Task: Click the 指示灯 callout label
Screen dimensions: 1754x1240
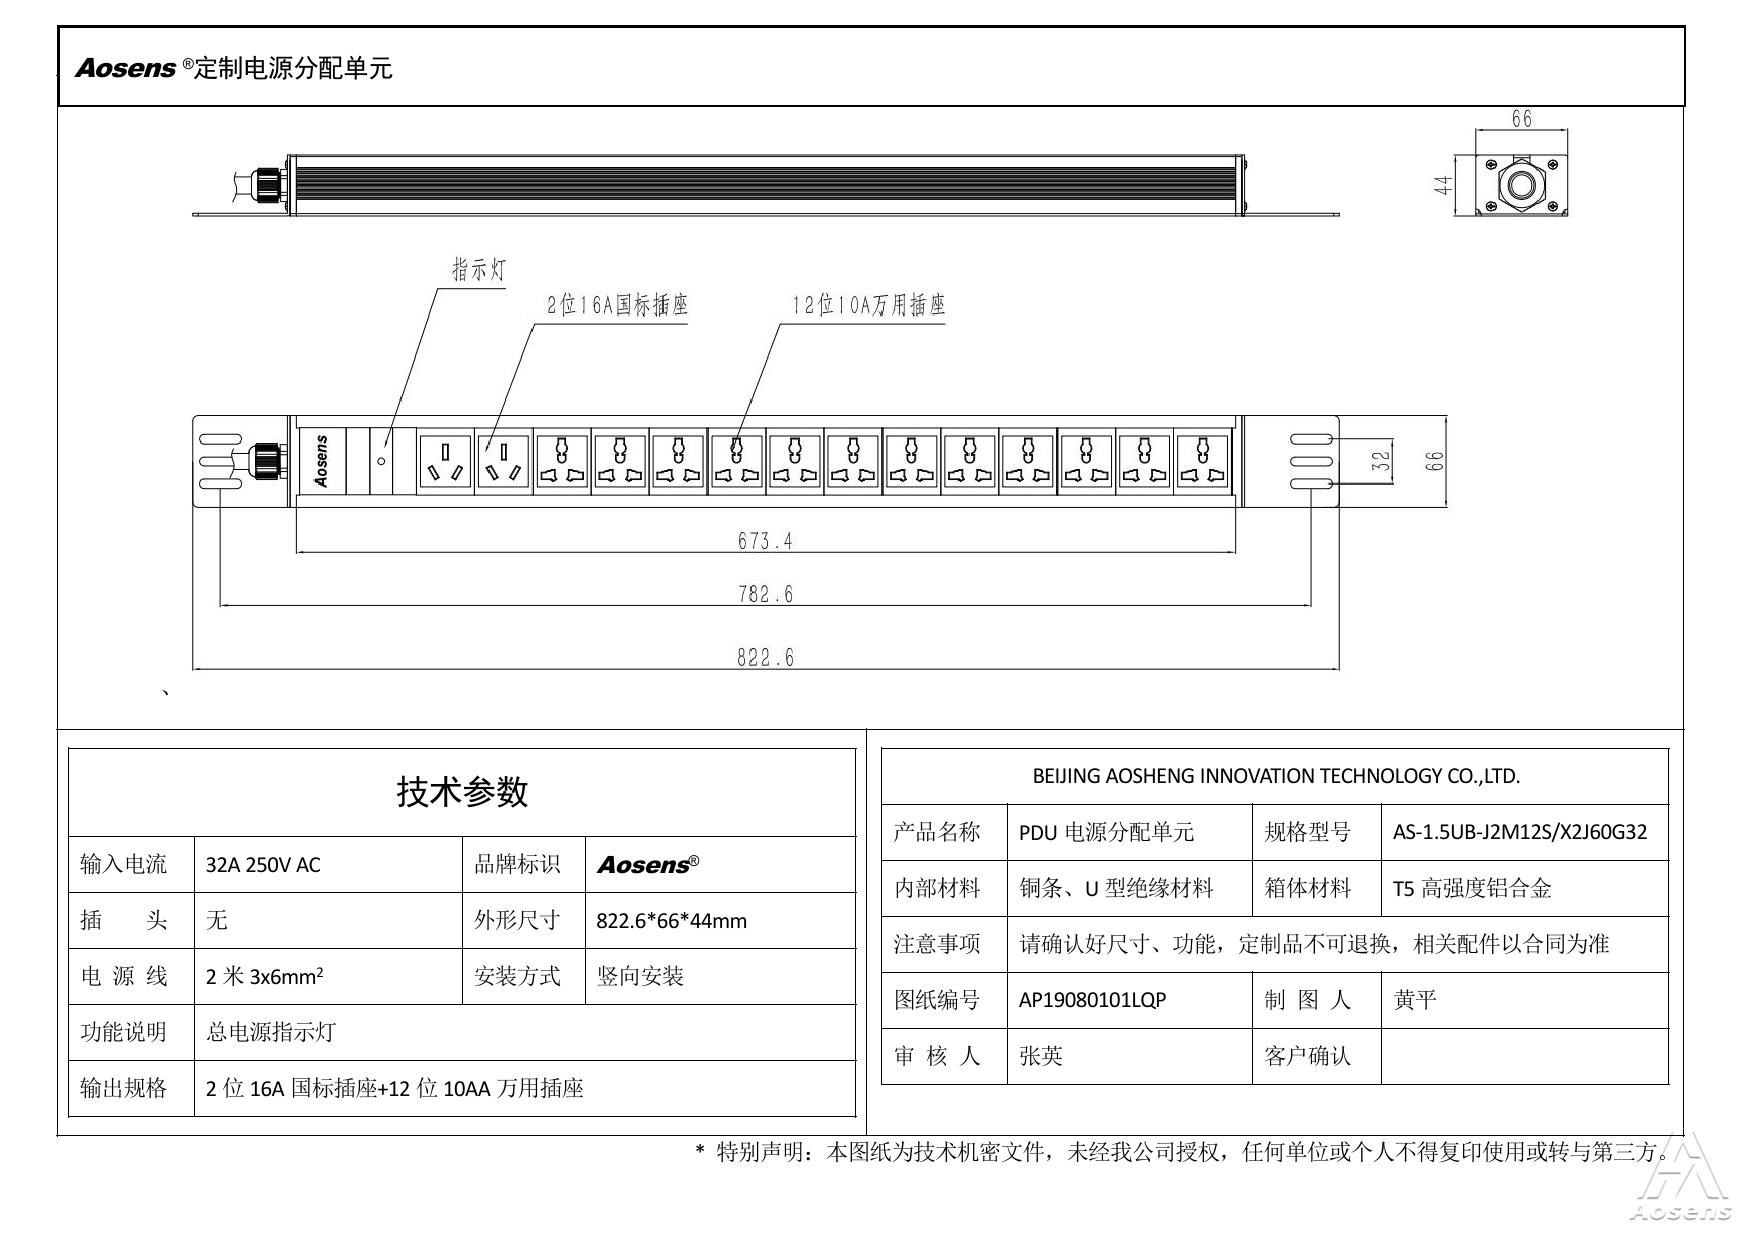Action: click(479, 270)
